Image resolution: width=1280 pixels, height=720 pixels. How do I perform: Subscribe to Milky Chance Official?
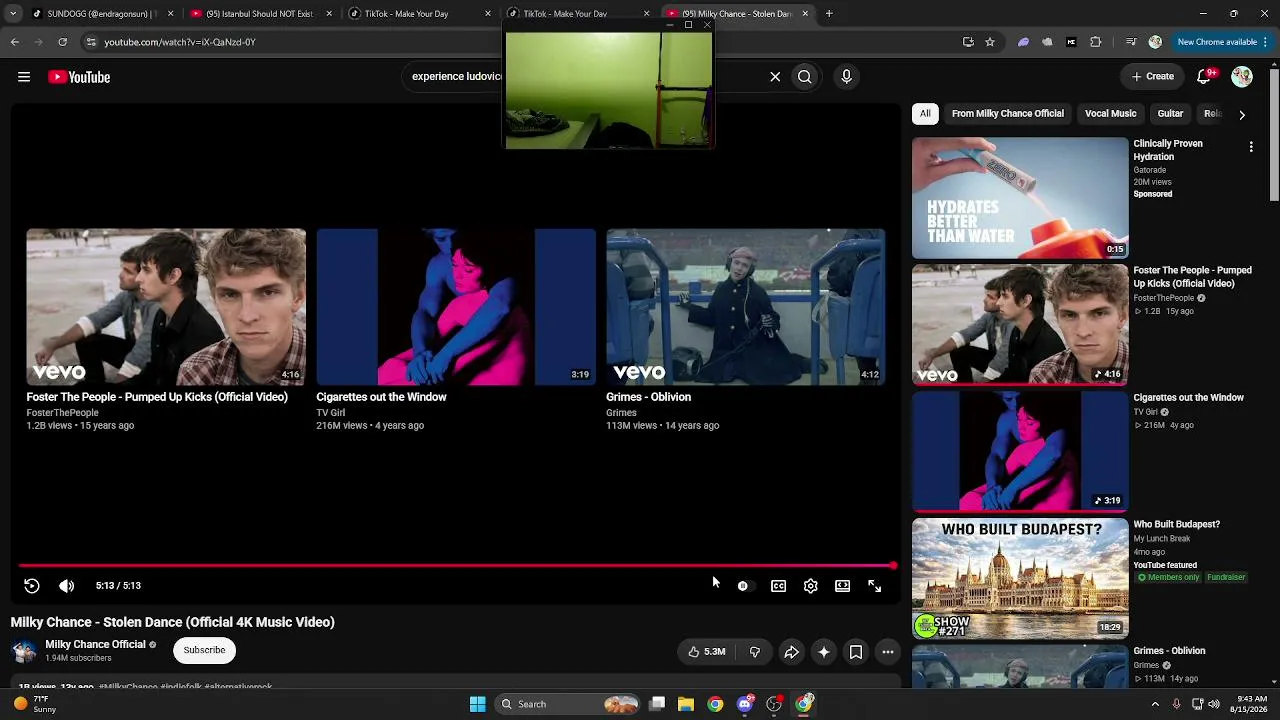click(x=204, y=650)
